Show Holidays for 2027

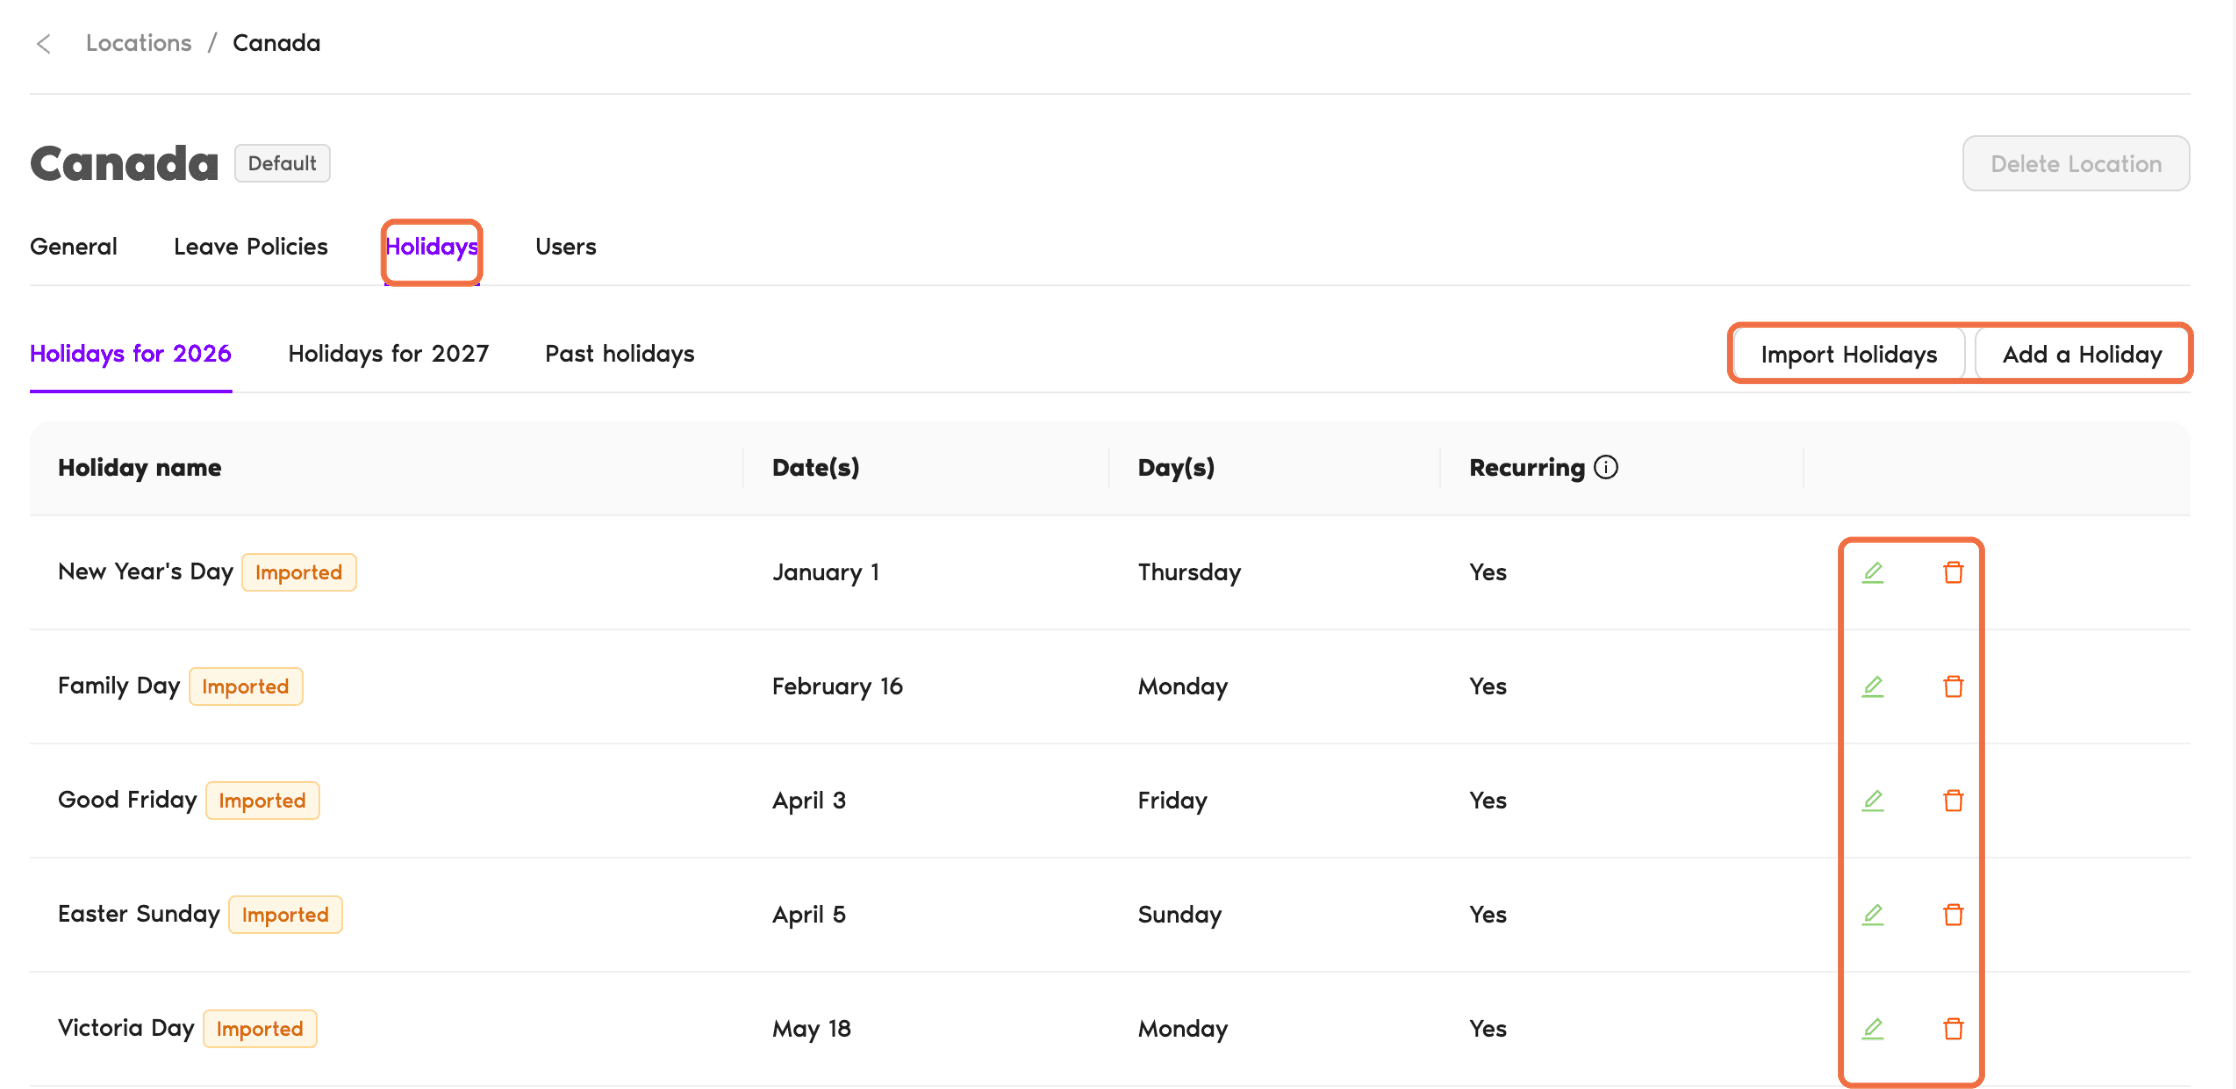(388, 353)
